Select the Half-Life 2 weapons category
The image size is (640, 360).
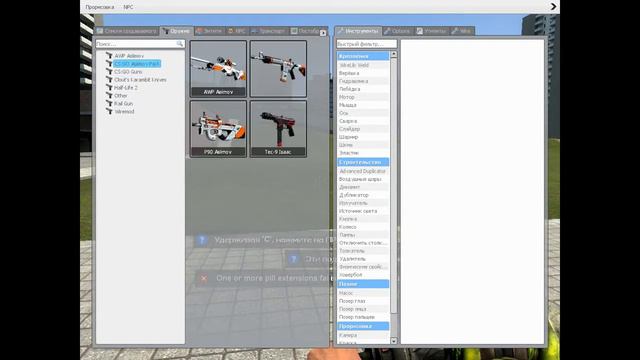click(x=126, y=88)
